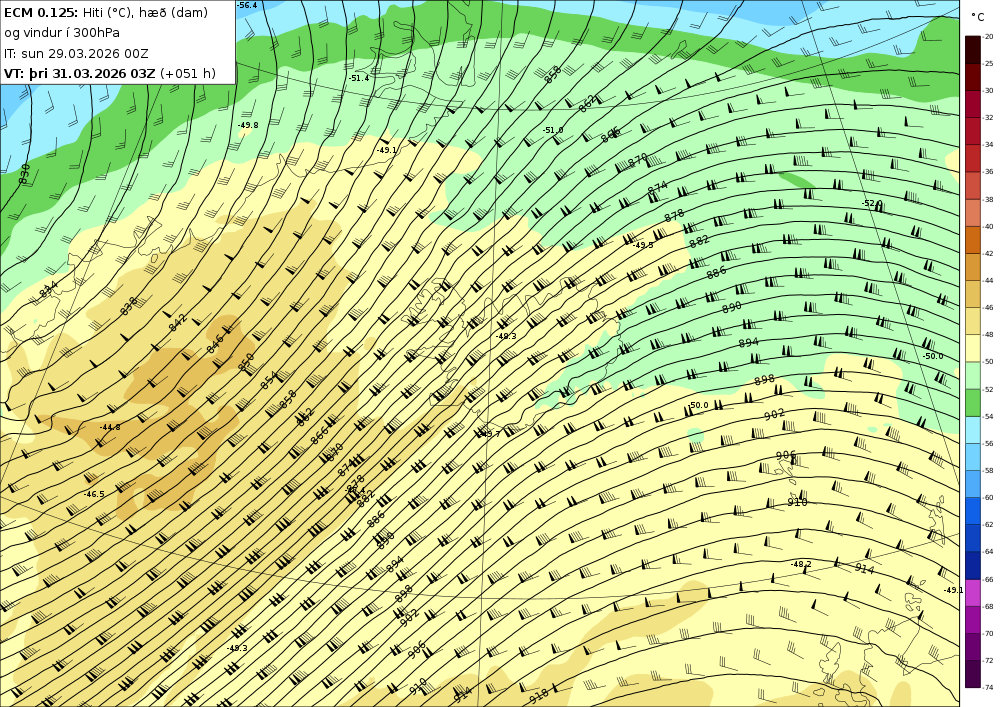Click the text 'og vindur í 300hPa'
This screenshot has width=1000, height=707.
(62, 33)
